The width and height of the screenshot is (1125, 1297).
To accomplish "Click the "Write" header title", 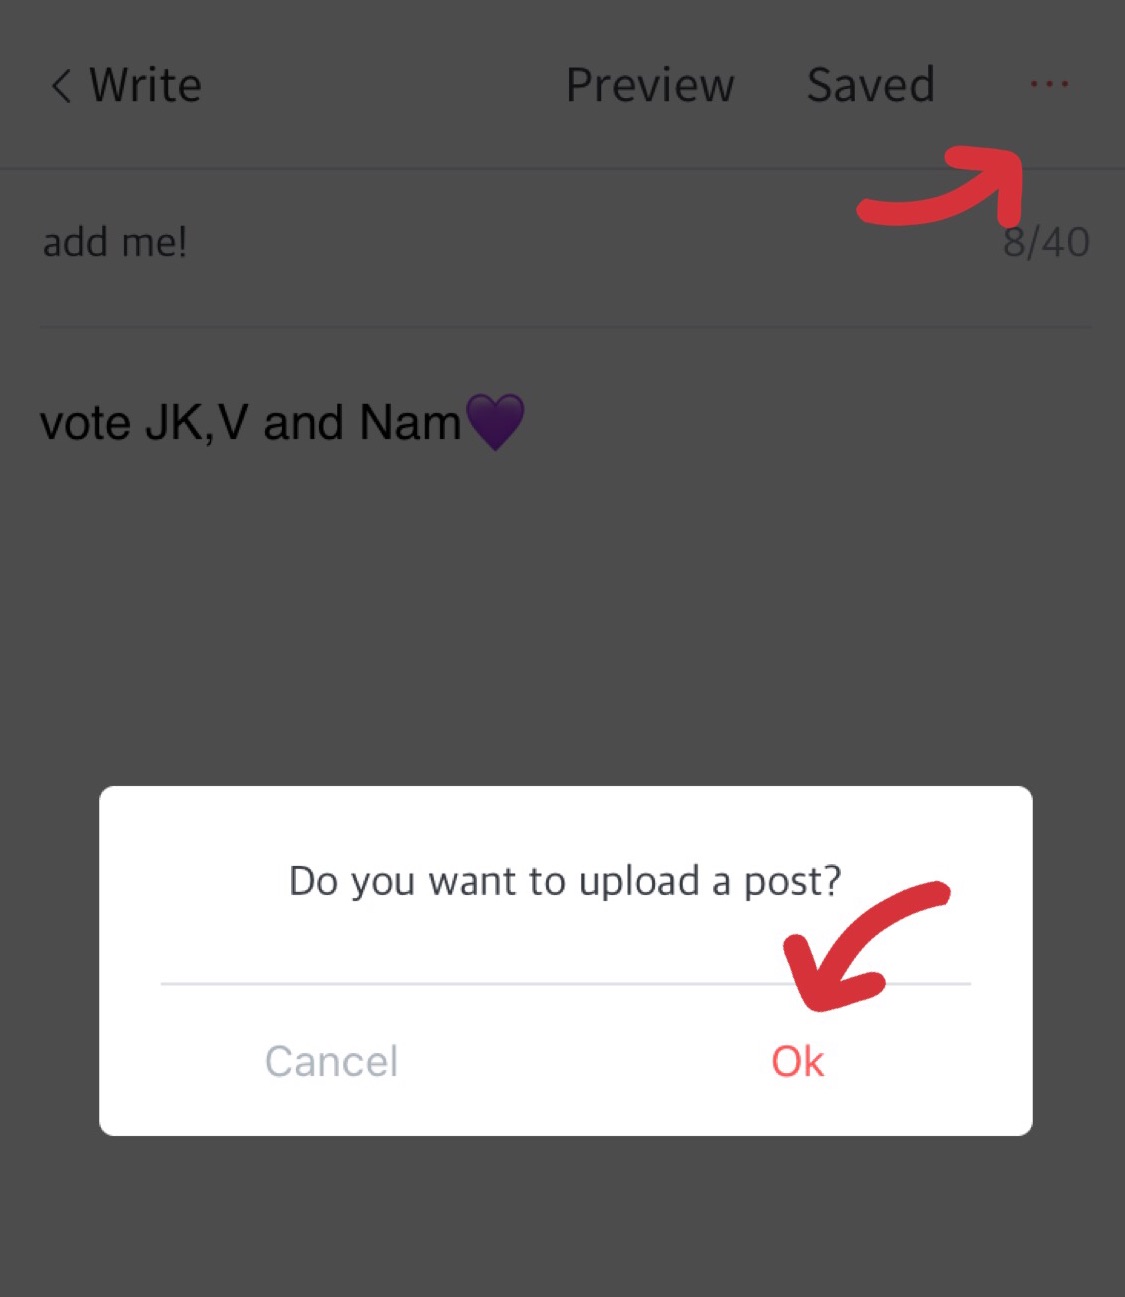I will click(145, 85).
